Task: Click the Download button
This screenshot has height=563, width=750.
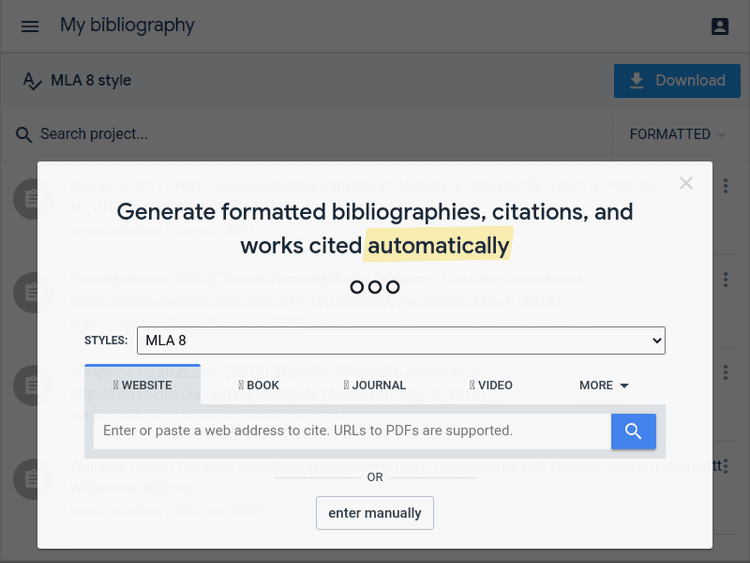Action: coord(676,81)
